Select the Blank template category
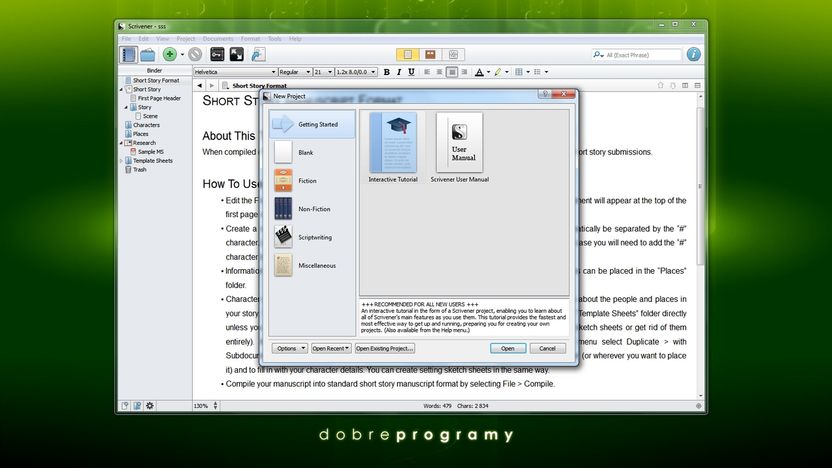Viewport: 832px width, 468px height. (312, 153)
